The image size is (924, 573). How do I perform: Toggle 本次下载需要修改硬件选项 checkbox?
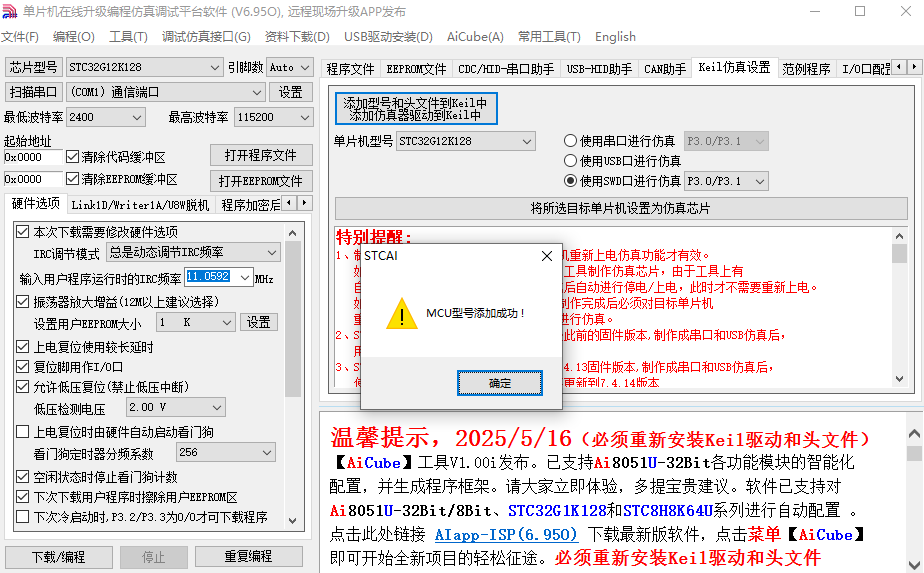[x=22, y=232]
